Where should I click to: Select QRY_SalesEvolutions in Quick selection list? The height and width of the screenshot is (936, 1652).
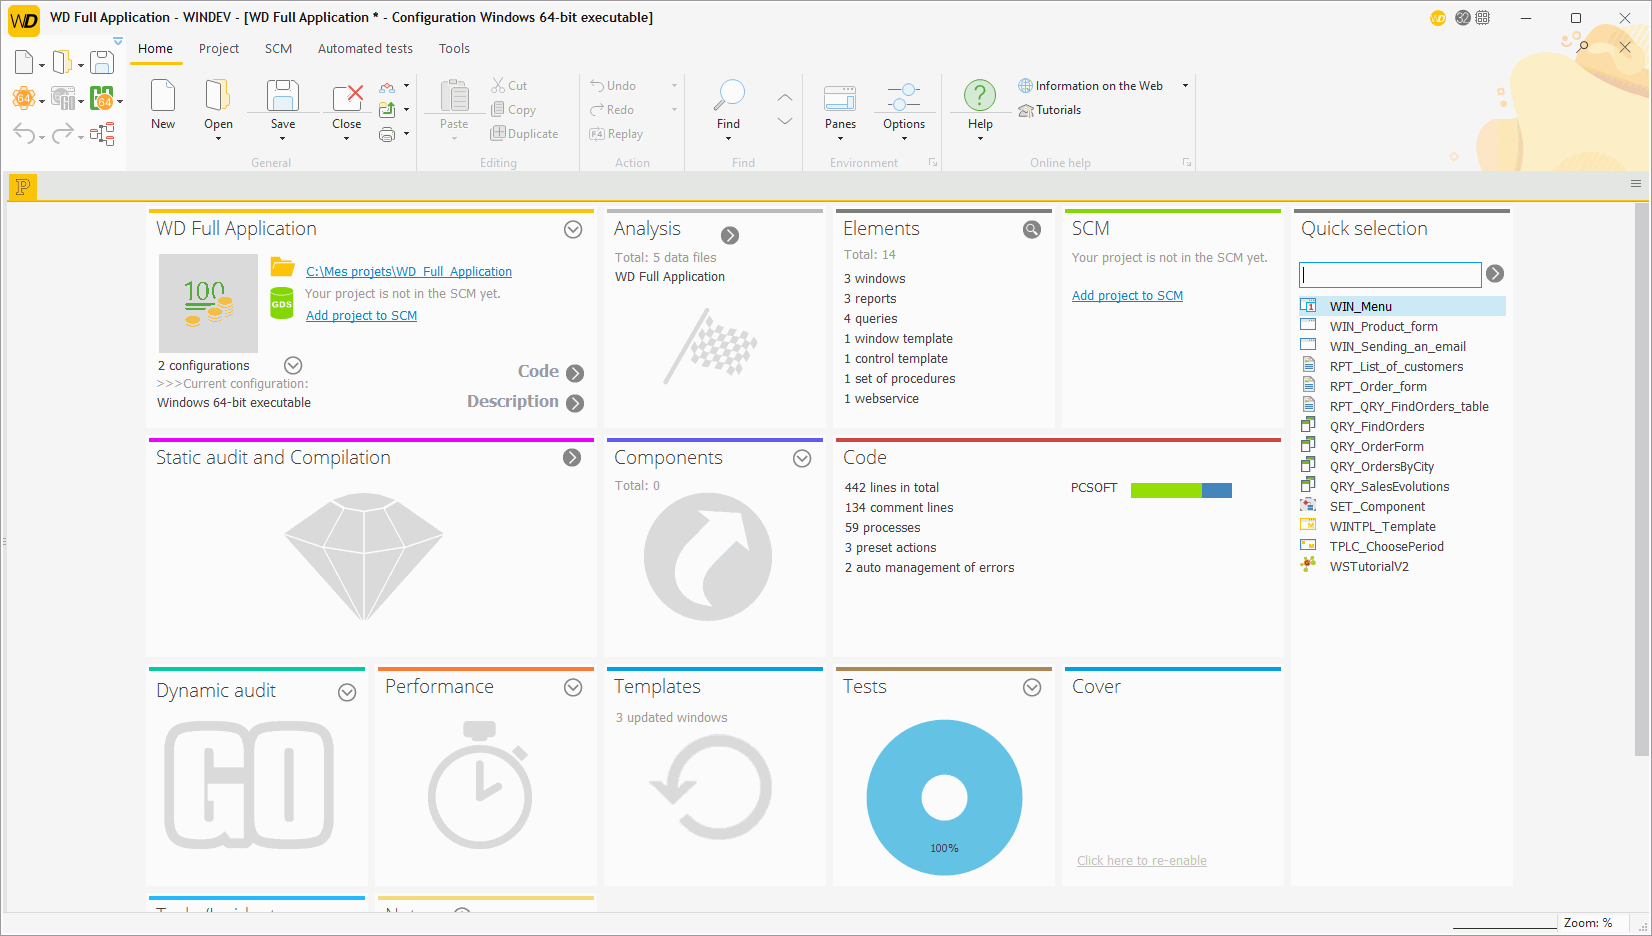(1401, 487)
